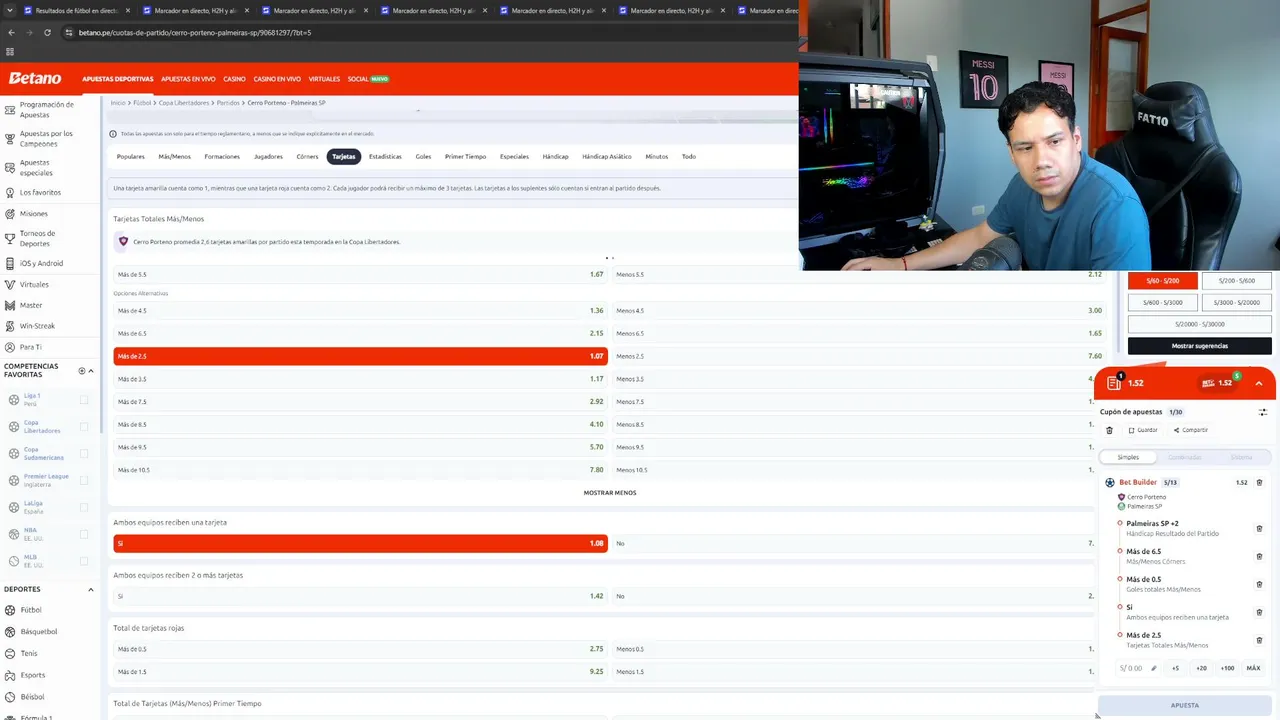Tick Copa Libertadores checkbox

[84, 427]
